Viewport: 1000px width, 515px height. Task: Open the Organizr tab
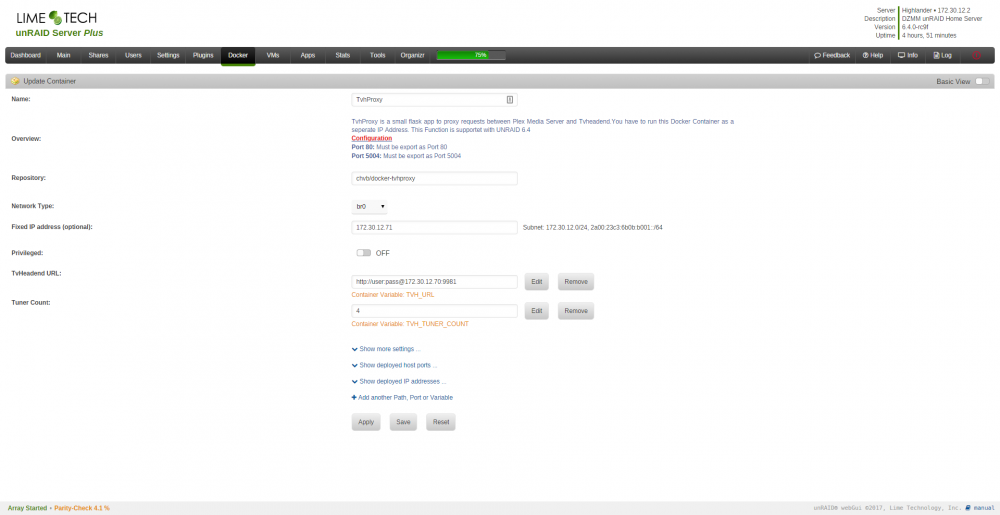pos(413,55)
